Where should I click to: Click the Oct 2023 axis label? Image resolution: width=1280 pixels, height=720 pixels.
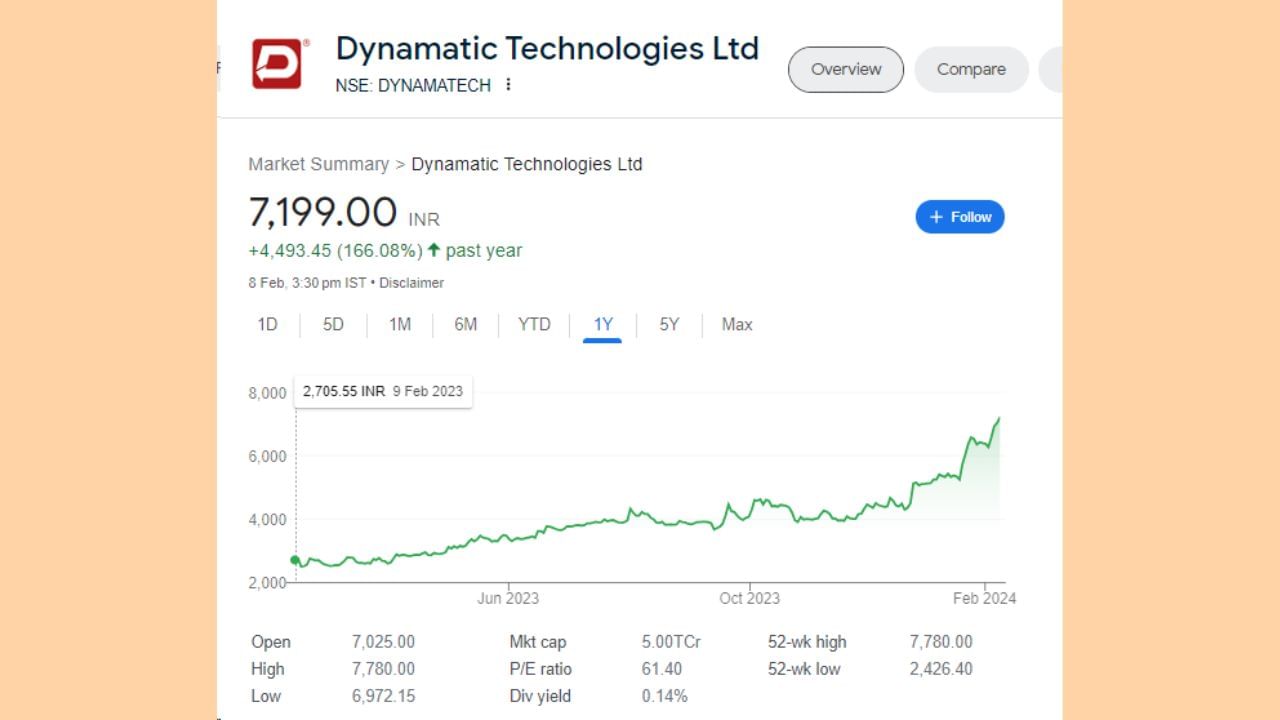750,598
